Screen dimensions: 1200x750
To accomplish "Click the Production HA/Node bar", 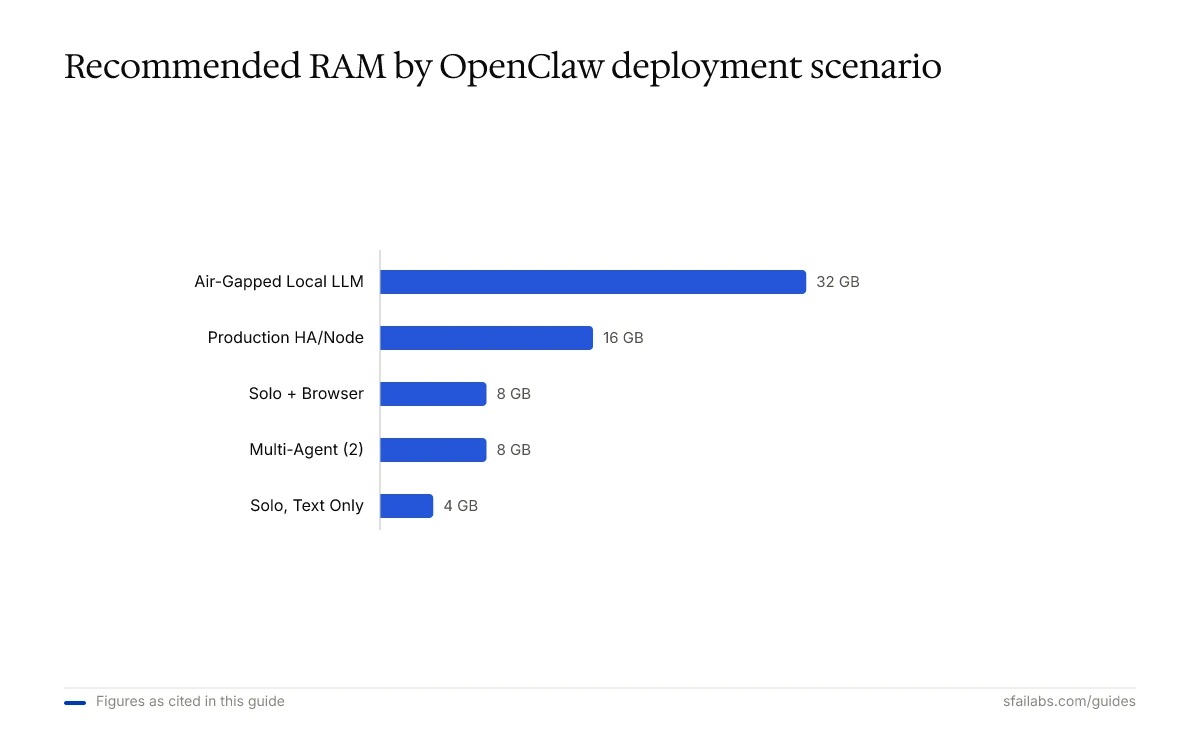I will click(486, 338).
